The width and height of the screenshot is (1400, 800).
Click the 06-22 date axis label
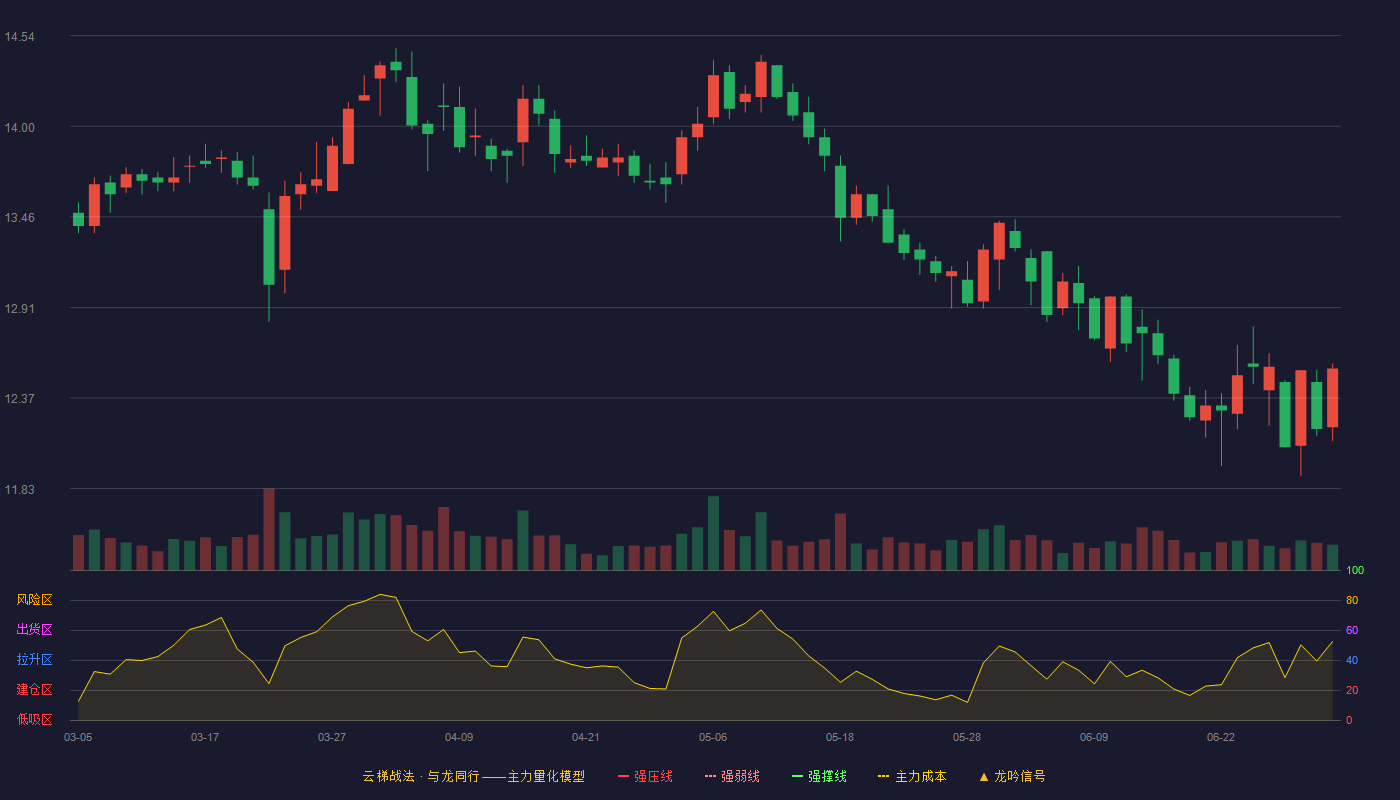(x=1221, y=737)
